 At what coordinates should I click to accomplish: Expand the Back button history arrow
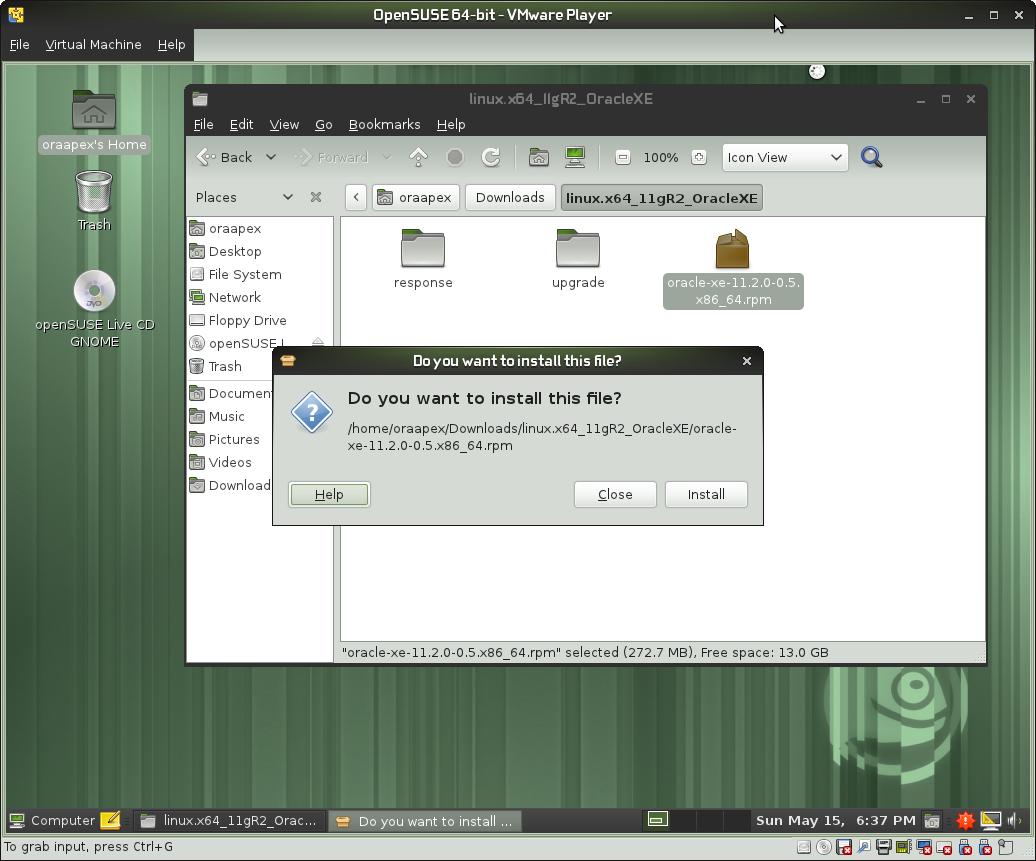[x=270, y=157]
